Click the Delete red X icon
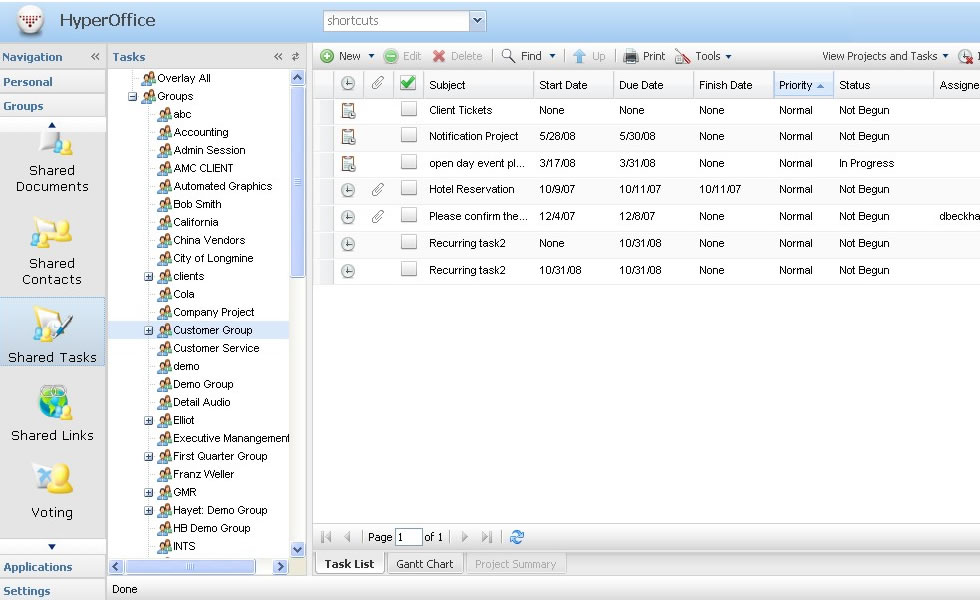The height and width of the screenshot is (600, 980). [x=439, y=56]
